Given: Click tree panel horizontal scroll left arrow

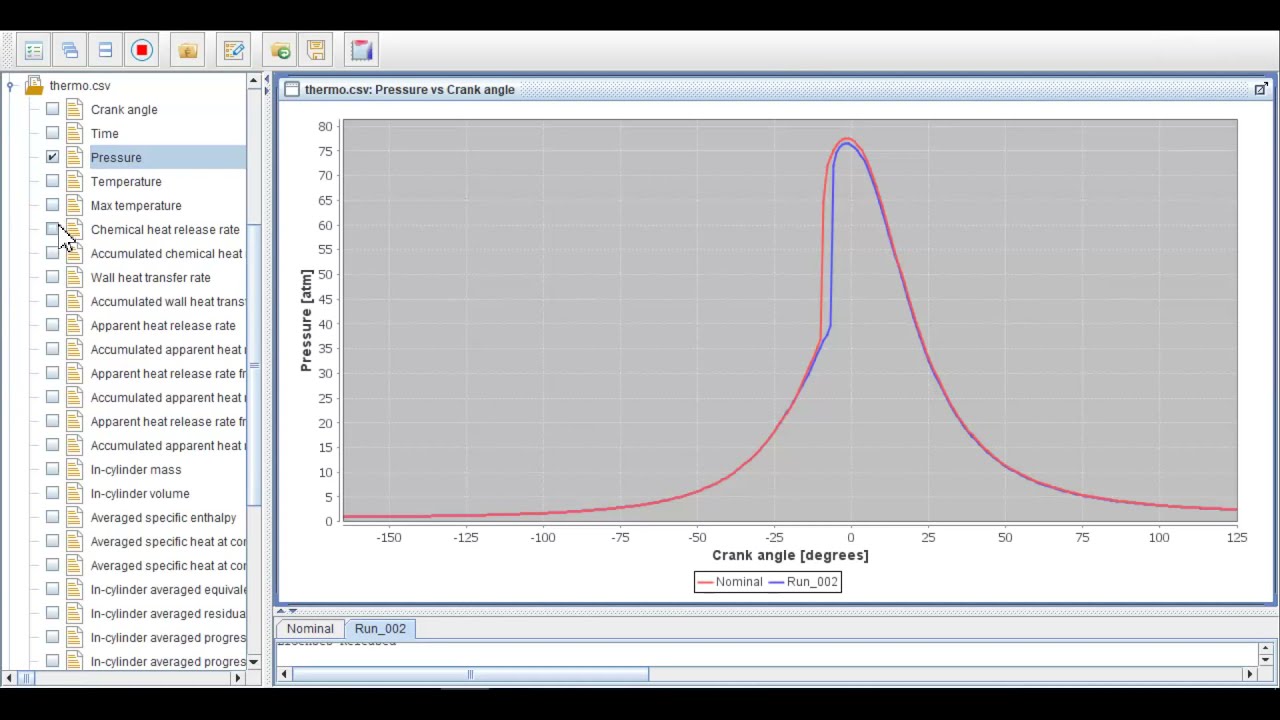Looking at the screenshot, I should pyautogui.click(x=8, y=678).
